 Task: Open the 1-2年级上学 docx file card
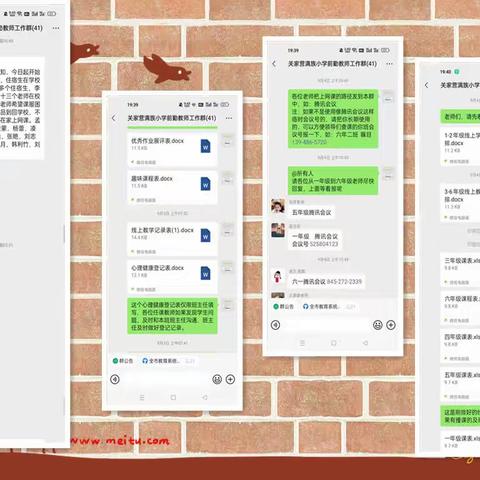point(460,147)
